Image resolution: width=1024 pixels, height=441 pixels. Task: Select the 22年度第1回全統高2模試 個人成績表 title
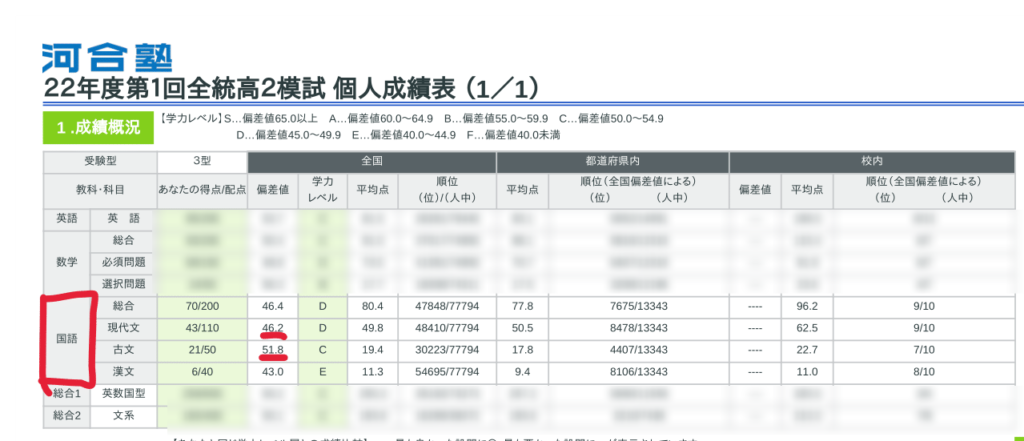[x=292, y=88]
